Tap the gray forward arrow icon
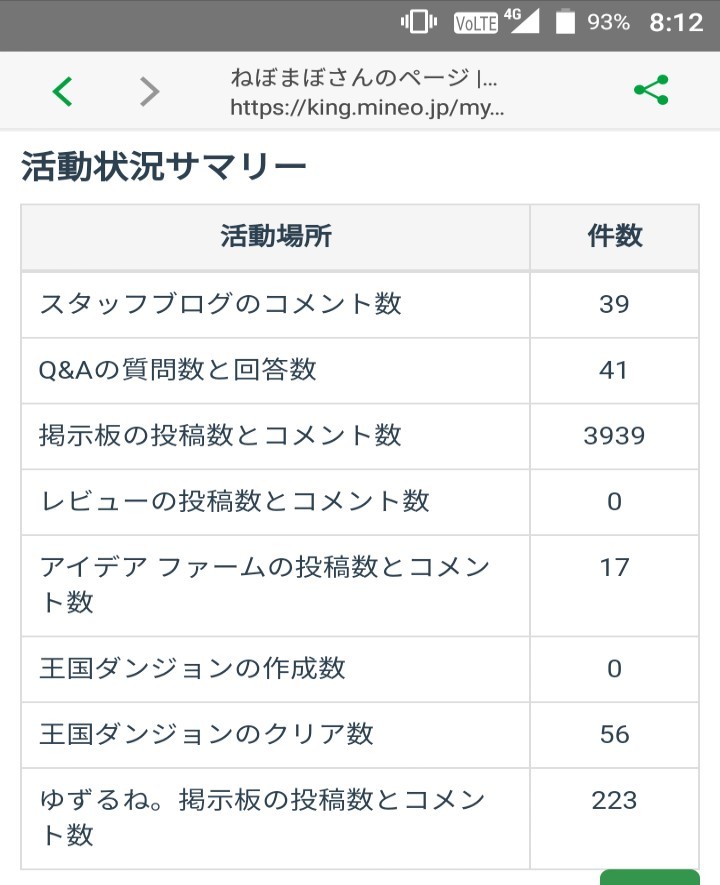 [149, 92]
